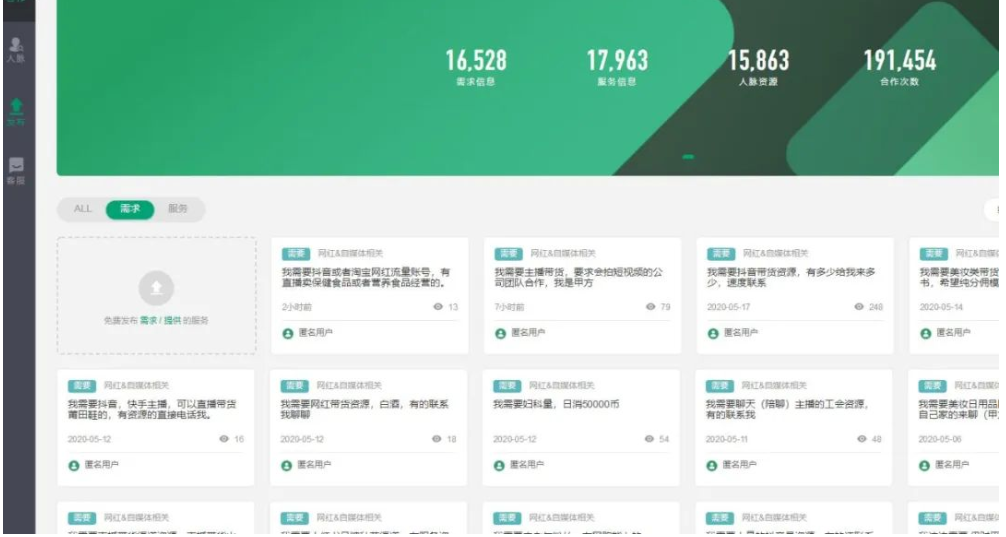Click user avatar on the 主播带货 短视频 card
This screenshot has height=537, width=1006.
(500, 334)
